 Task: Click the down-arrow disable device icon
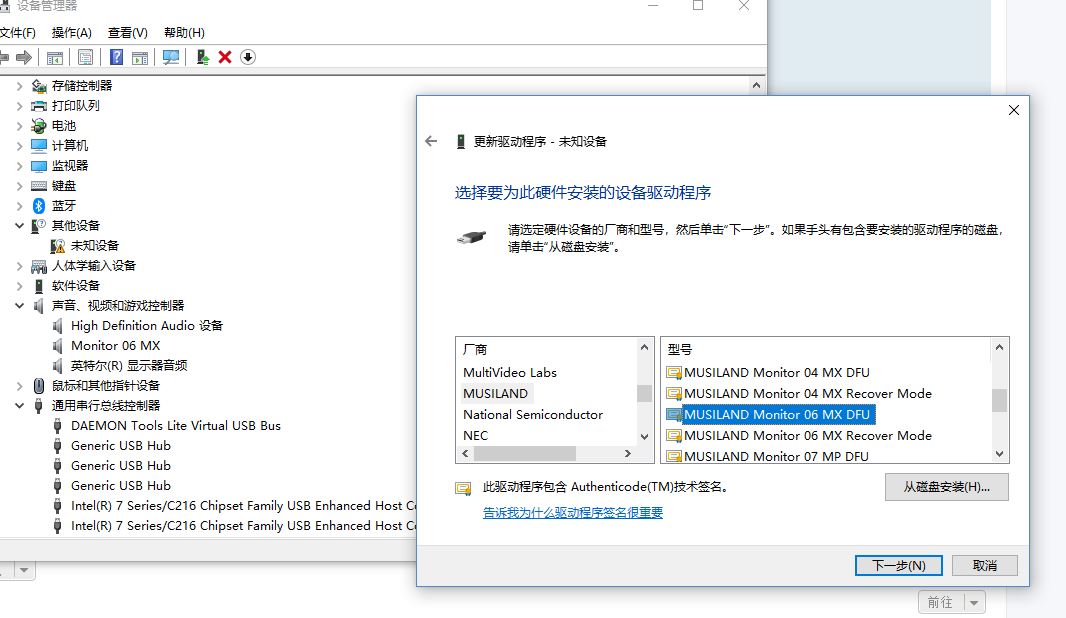(248, 57)
